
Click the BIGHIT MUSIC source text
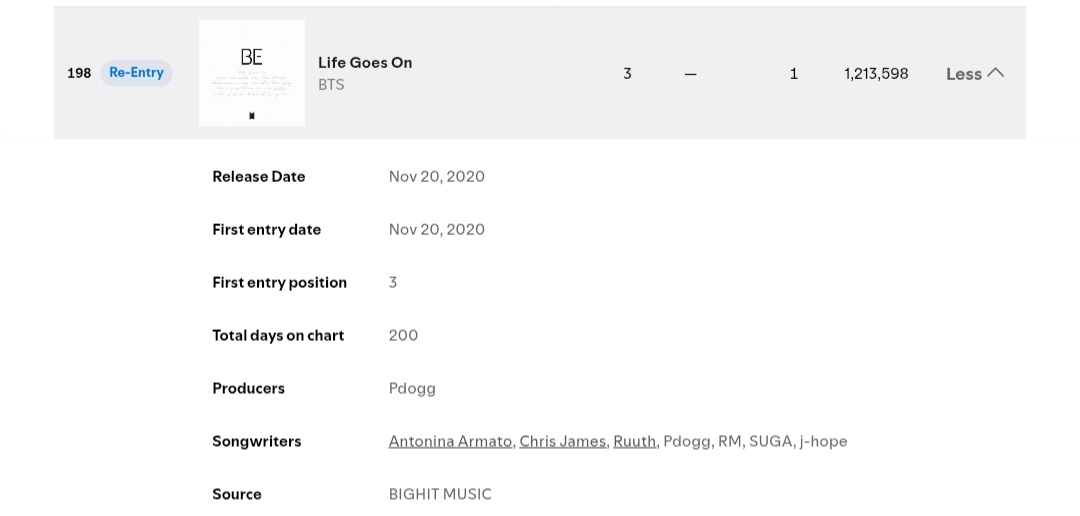tap(440, 494)
